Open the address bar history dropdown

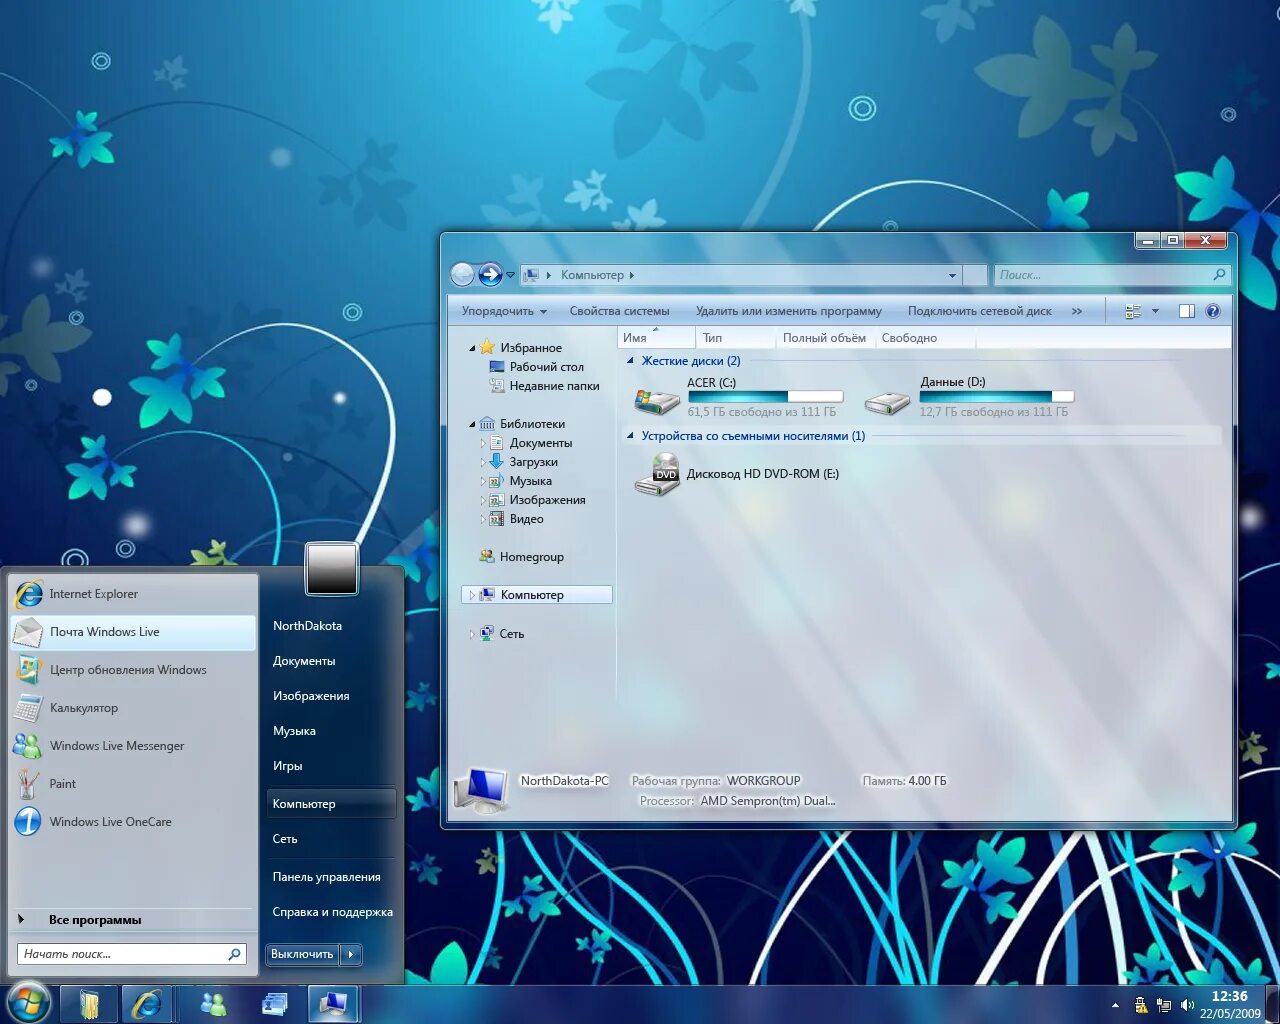(x=952, y=275)
